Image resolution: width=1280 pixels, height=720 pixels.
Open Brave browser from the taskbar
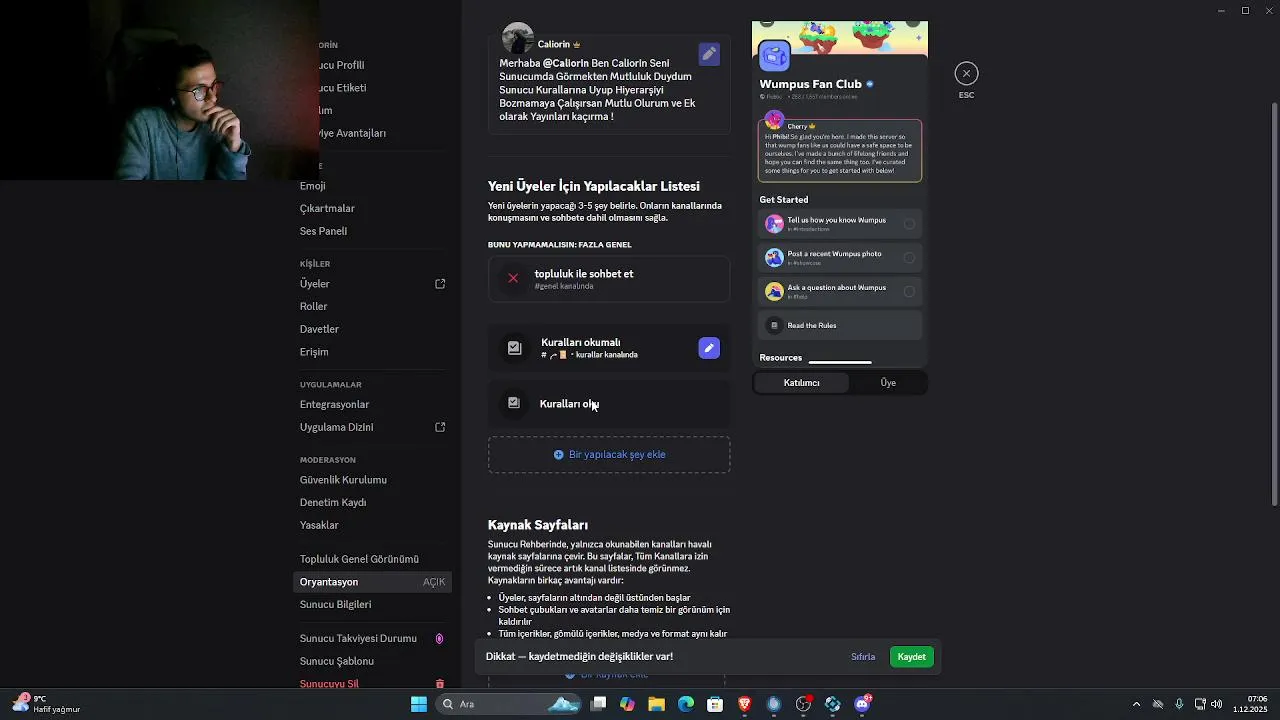click(x=744, y=704)
